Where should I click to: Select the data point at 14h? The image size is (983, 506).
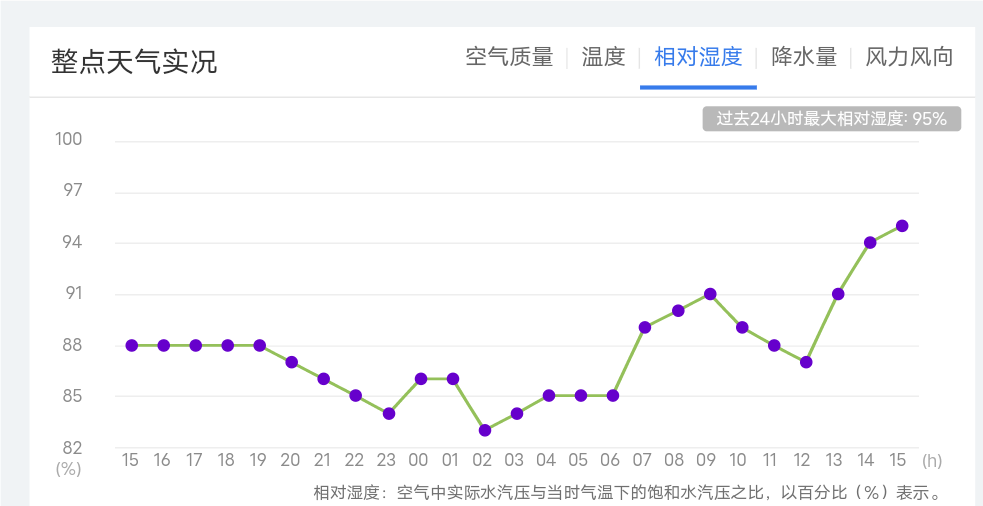coord(870,243)
